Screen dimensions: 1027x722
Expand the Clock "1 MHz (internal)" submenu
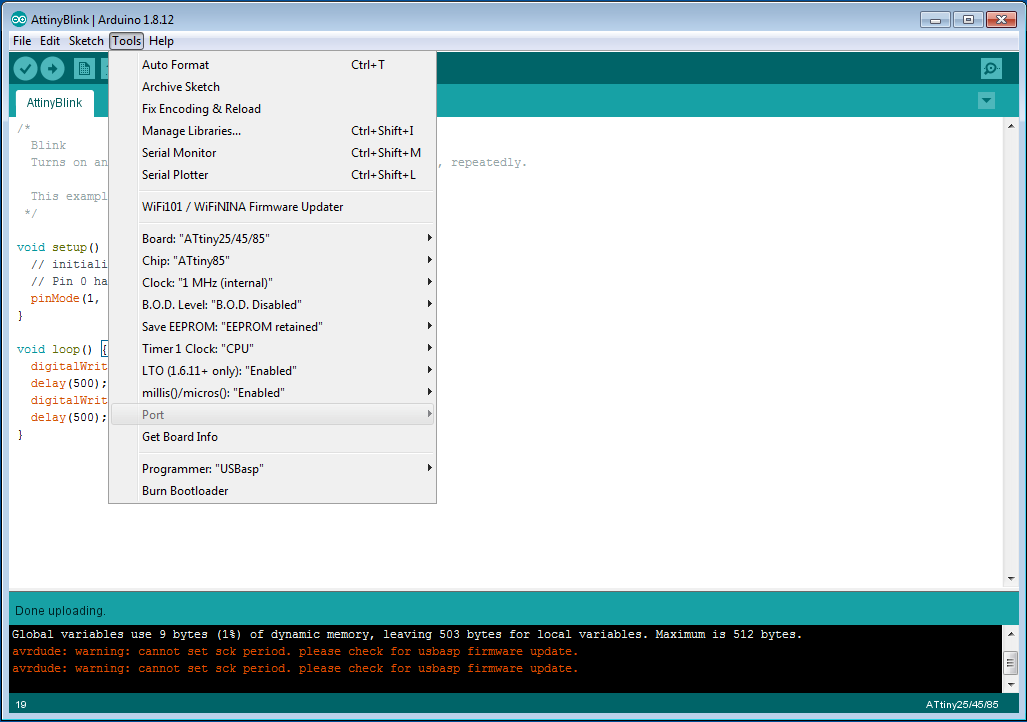click(x=272, y=283)
